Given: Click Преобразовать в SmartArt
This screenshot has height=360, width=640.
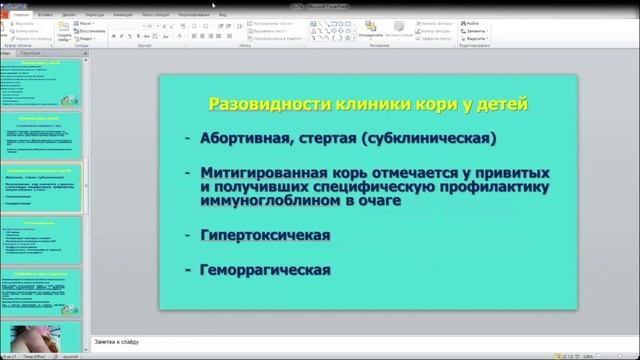Looking at the screenshot, I should tap(276, 38).
